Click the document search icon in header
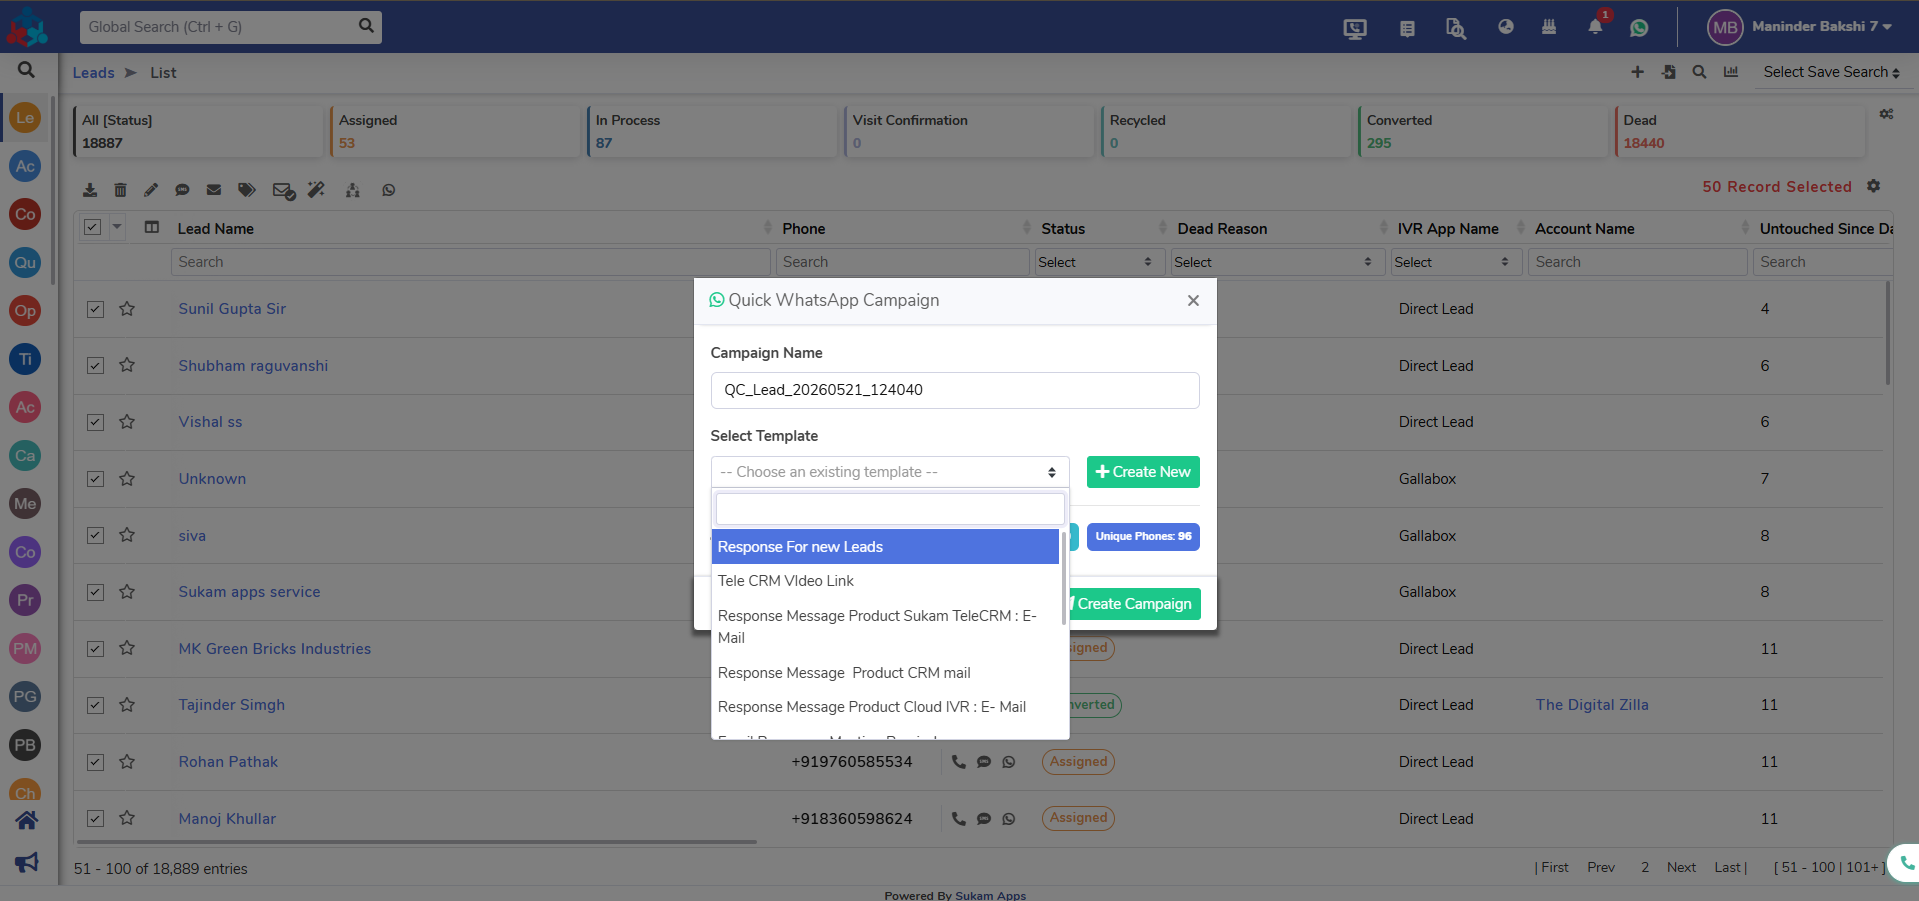This screenshot has width=1919, height=901. (x=1456, y=28)
